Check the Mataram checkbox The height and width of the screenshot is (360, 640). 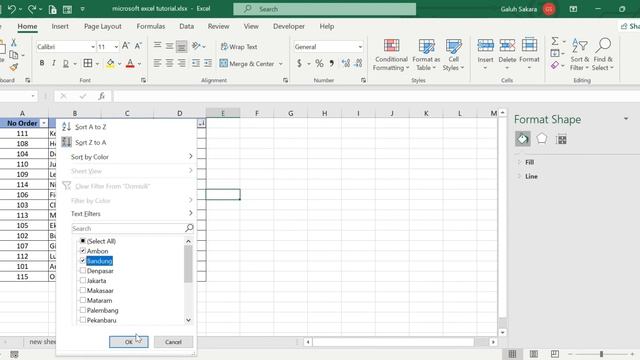point(83,300)
